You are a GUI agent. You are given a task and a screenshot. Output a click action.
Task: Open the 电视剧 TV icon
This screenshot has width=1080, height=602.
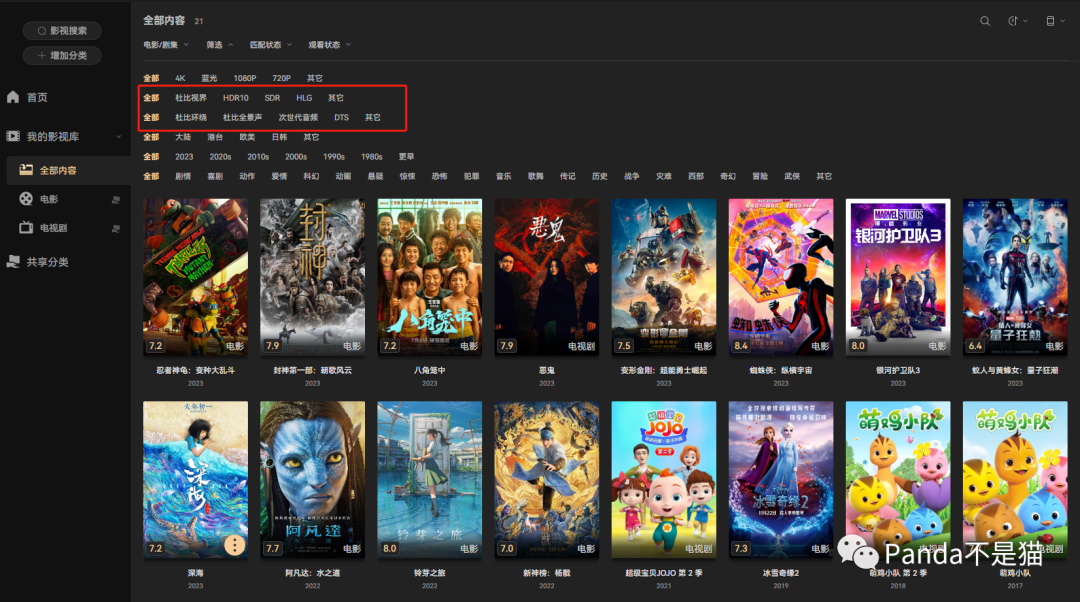pyautogui.click(x=26, y=227)
